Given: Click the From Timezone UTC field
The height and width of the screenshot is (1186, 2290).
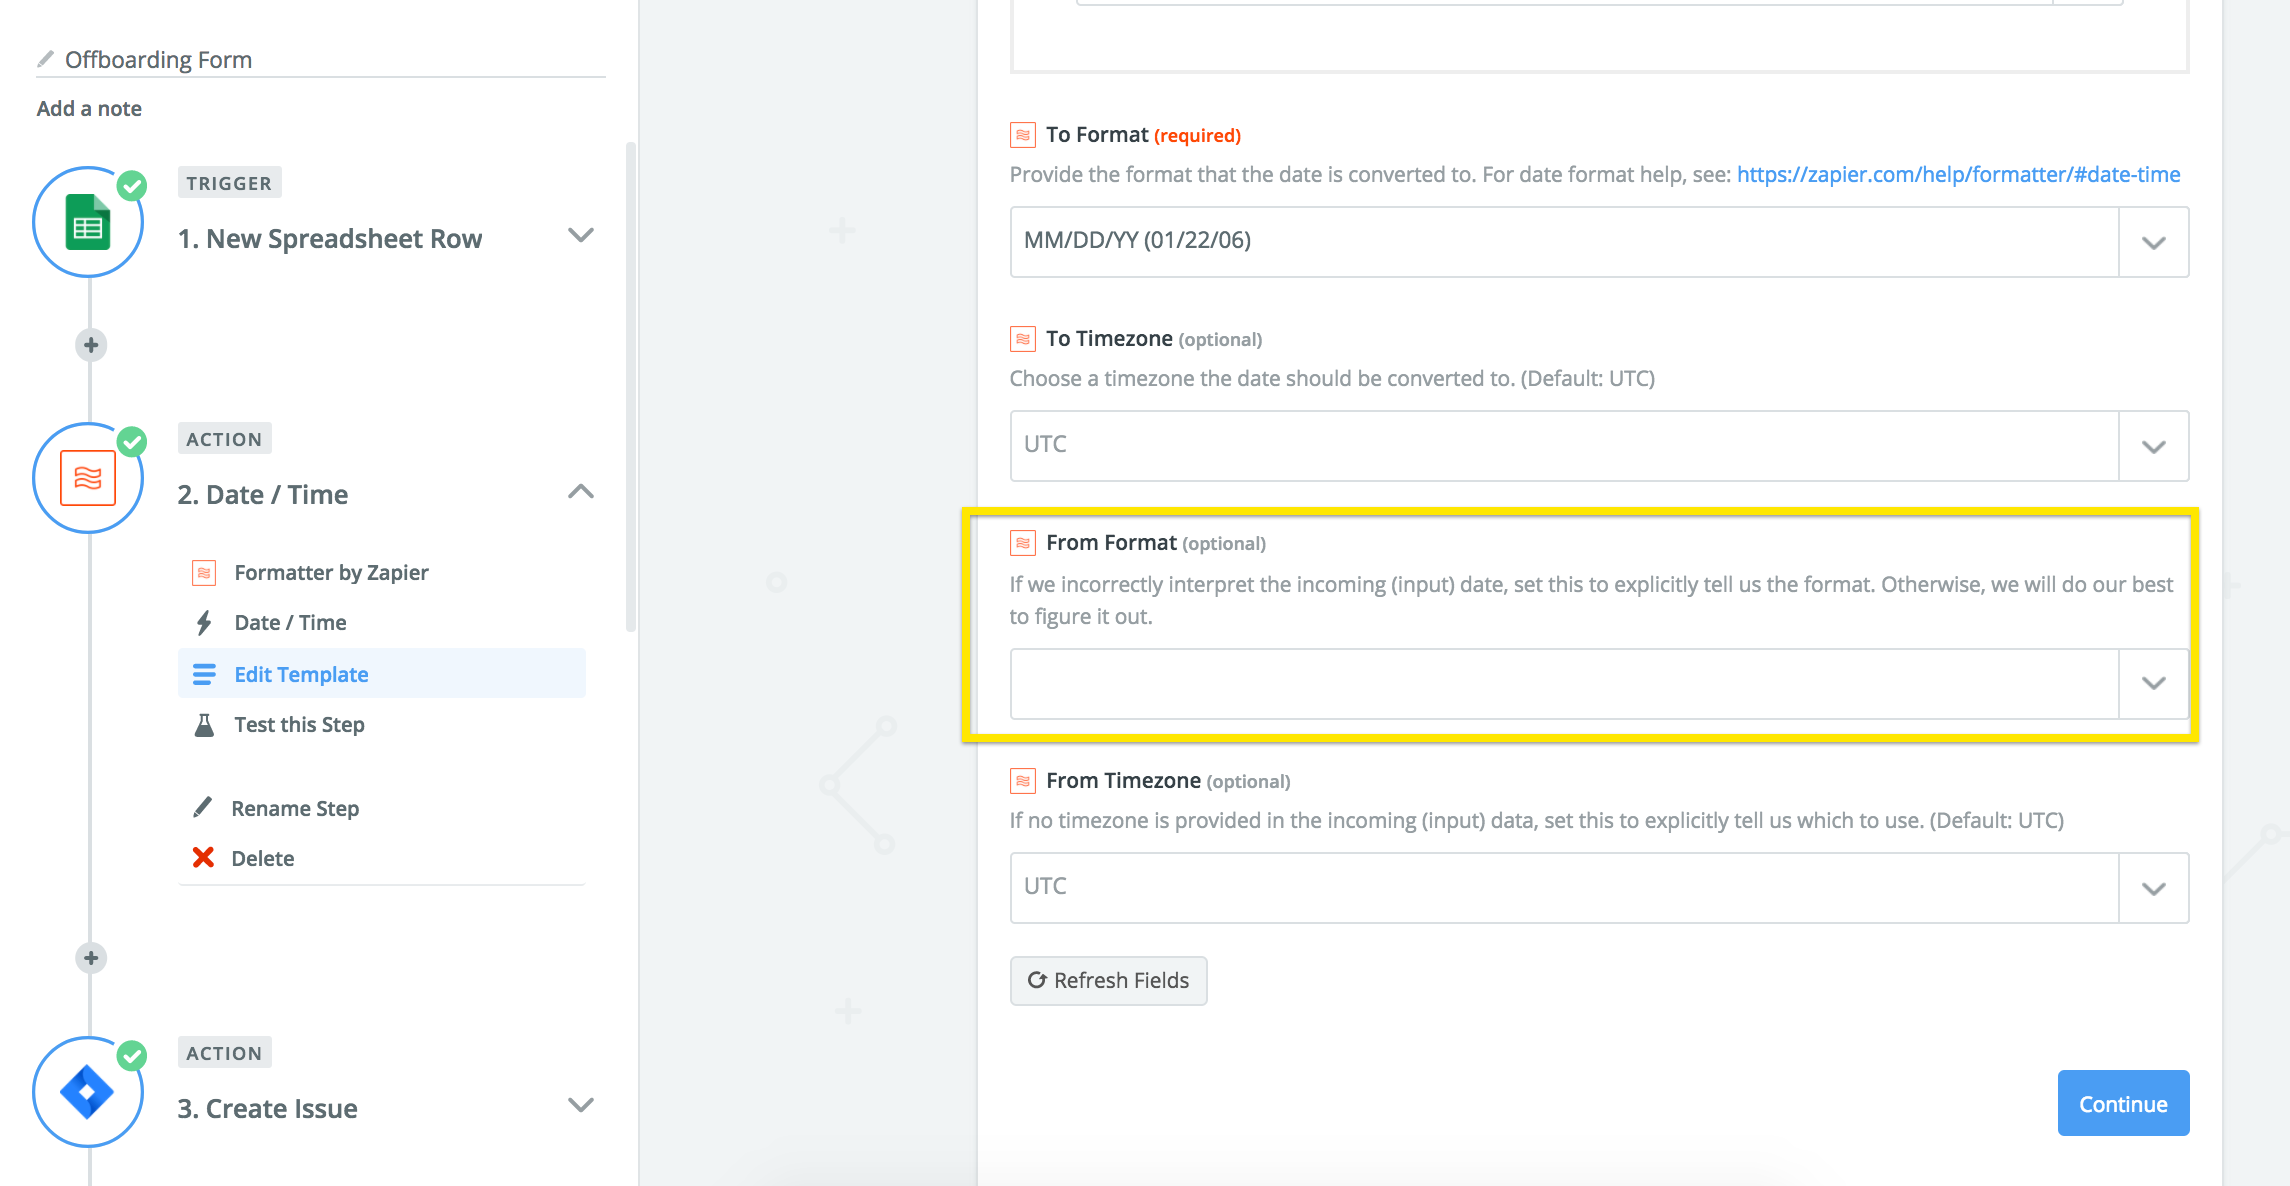Looking at the screenshot, I should pos(1564,888).
